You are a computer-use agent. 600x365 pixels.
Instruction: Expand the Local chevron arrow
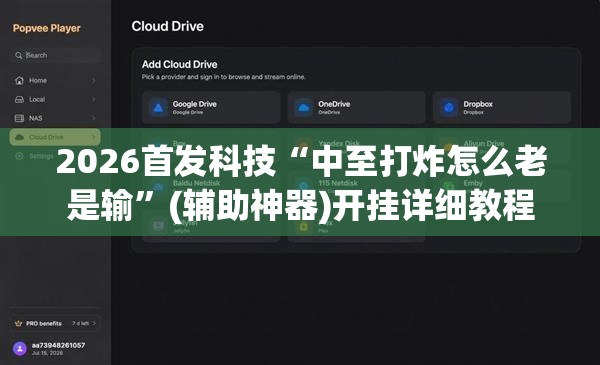[x=93, y=99]
